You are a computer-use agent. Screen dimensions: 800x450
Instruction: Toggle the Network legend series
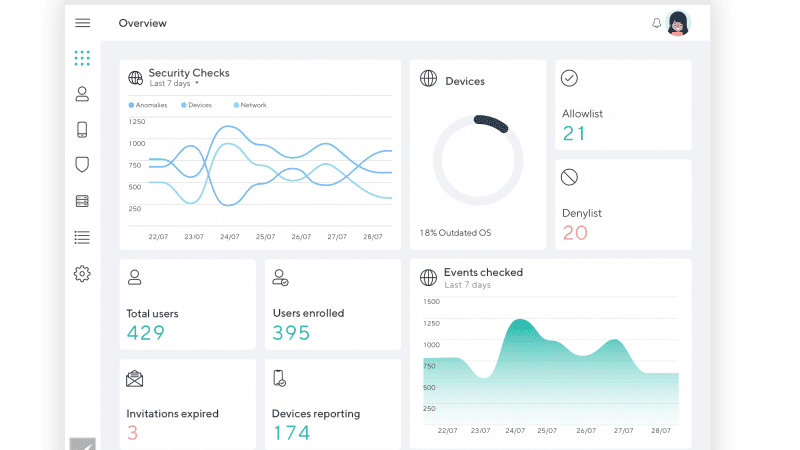(x=249, y=105)
